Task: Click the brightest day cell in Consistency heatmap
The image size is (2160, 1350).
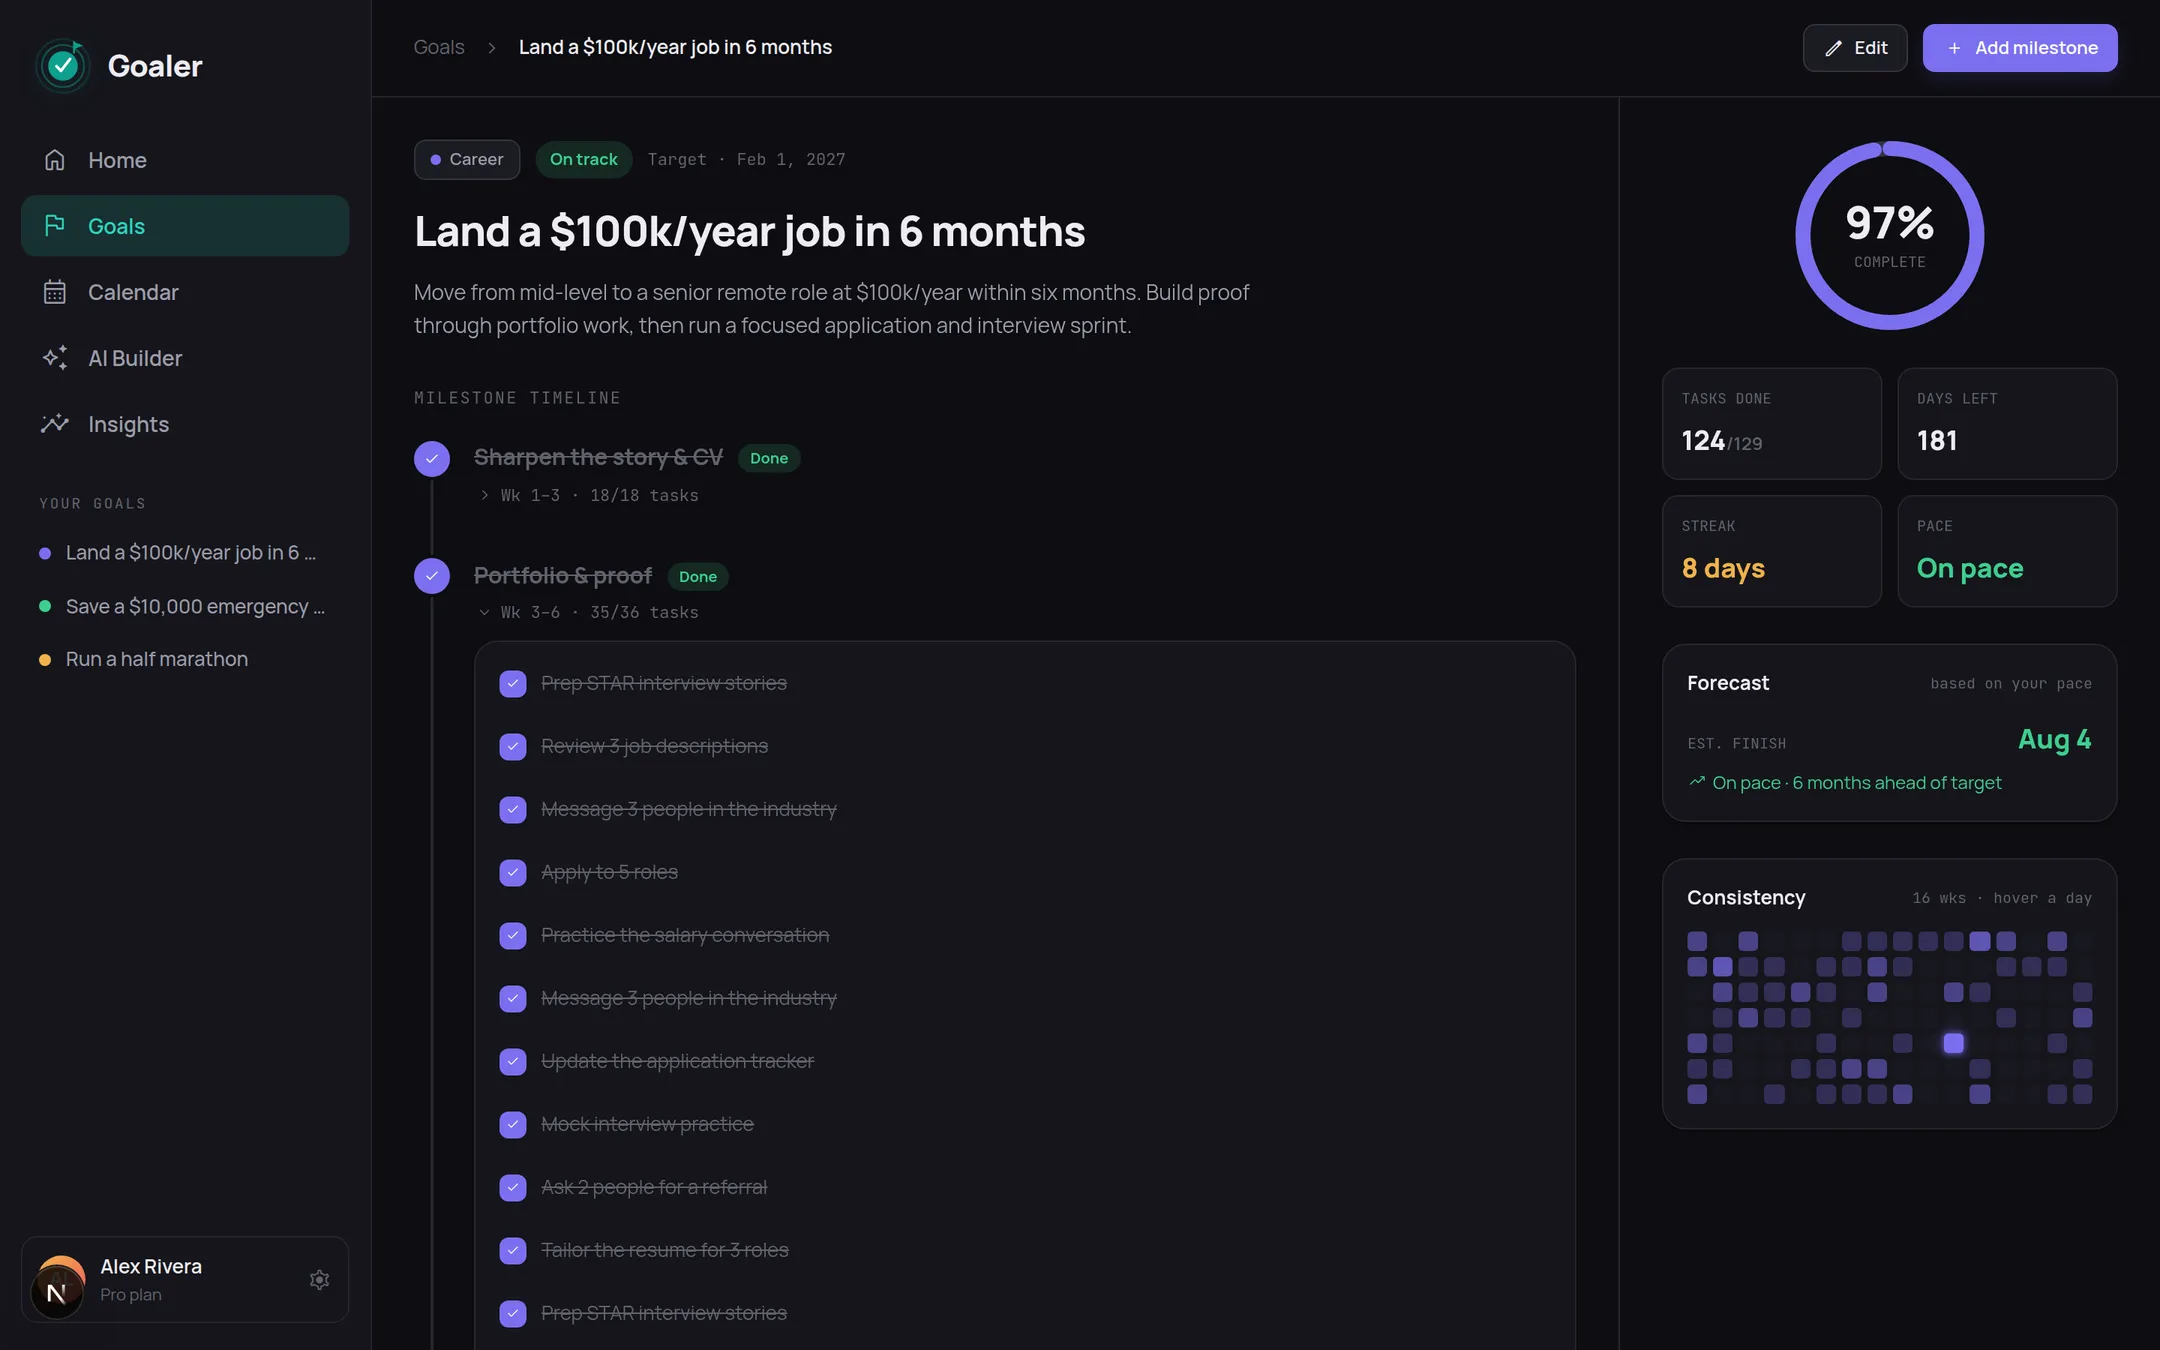Action: pos(1954,1044)
